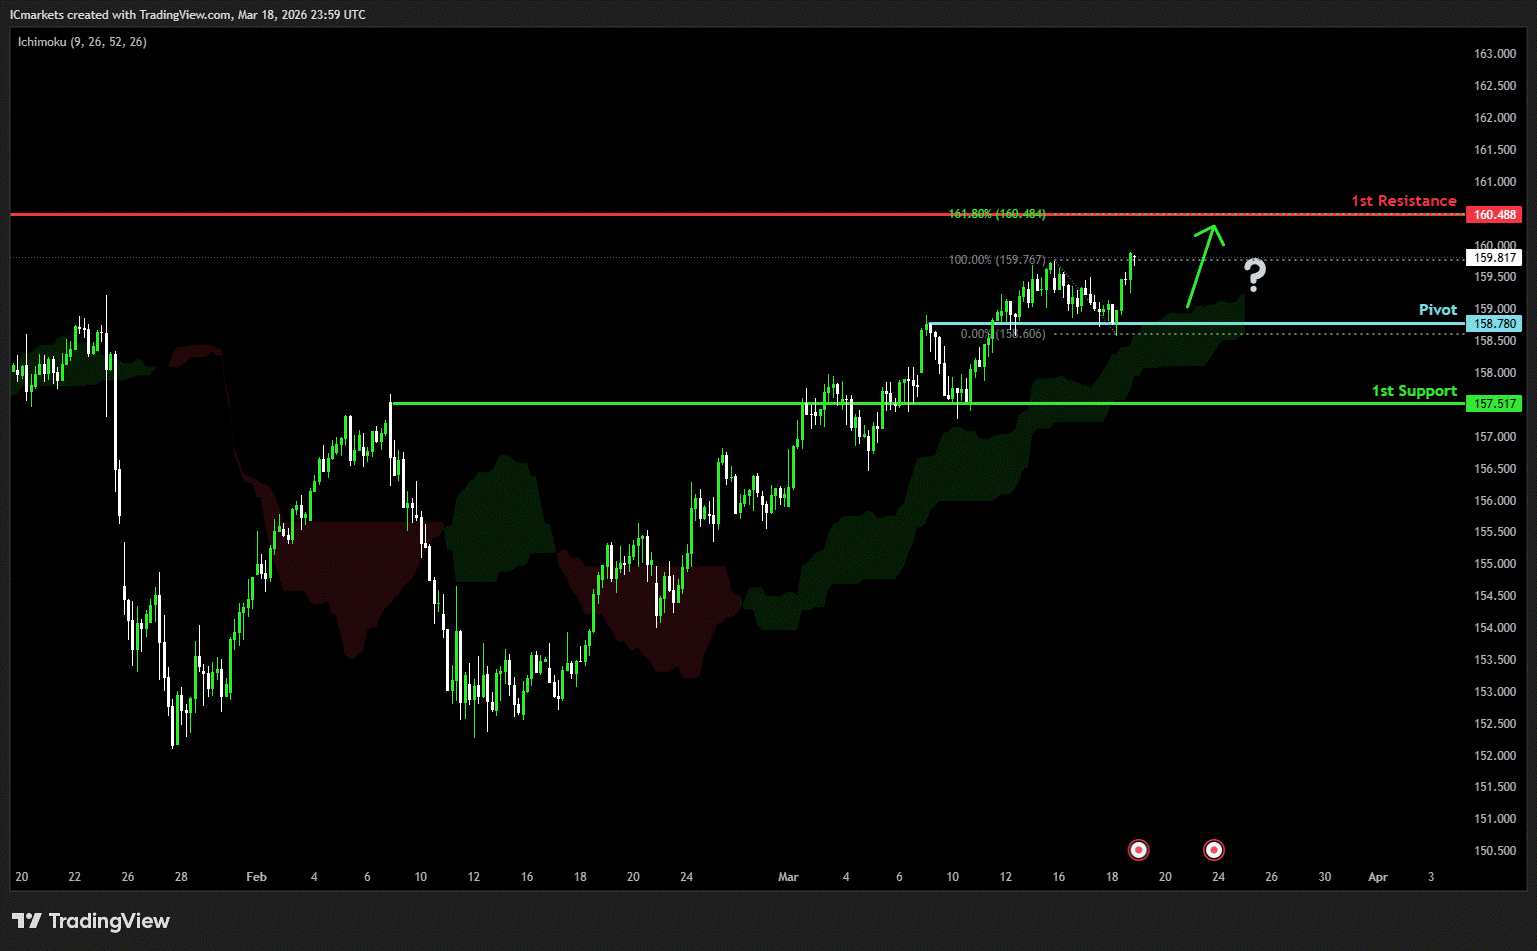The height and width of the screenshot is (951, 1537).
Task: Select the green 157.517 support price tag
Action: point(1494,404)
